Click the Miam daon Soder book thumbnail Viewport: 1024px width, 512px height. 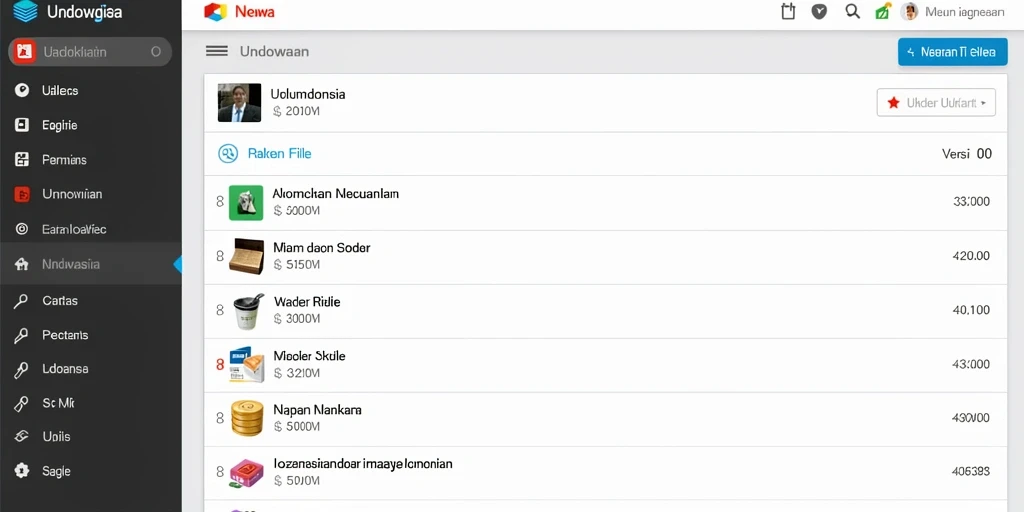coord(247,256)
